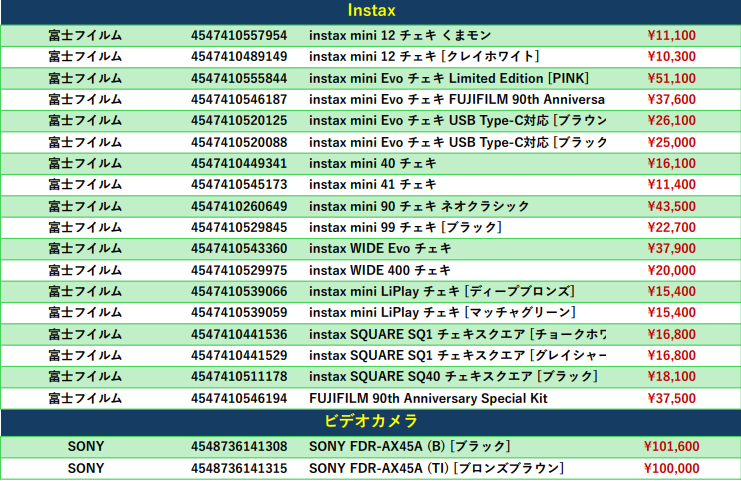Select price ¥20,000
Viewport: 741px width, 481px height.
click(x=672, y=270)
